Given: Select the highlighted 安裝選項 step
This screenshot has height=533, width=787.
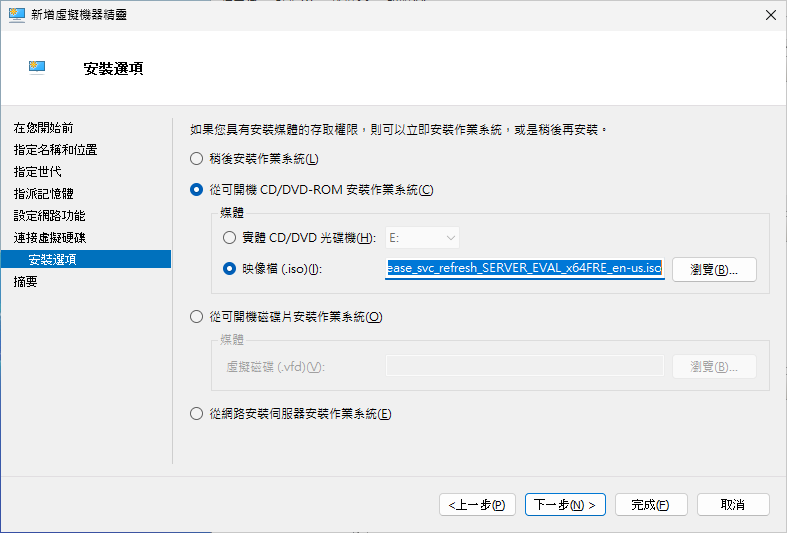Looking at the screenshot, I should pyautogui.click(x=86, y=259).
